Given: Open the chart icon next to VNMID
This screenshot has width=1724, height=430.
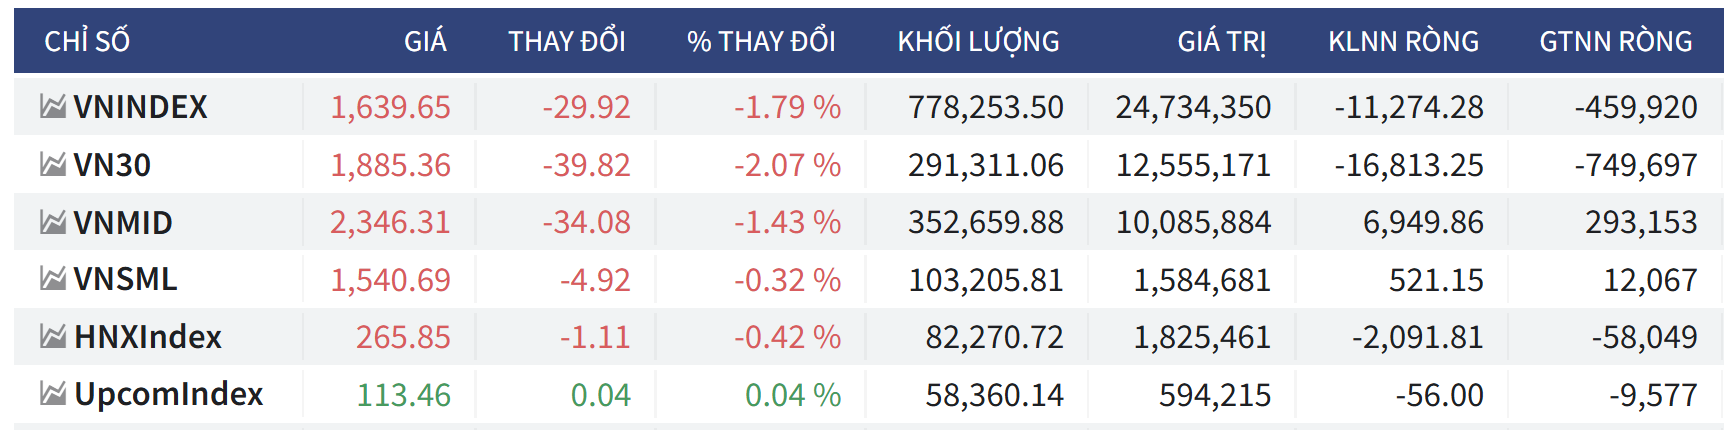Looking at the screenshot, I should click(53, 222).
